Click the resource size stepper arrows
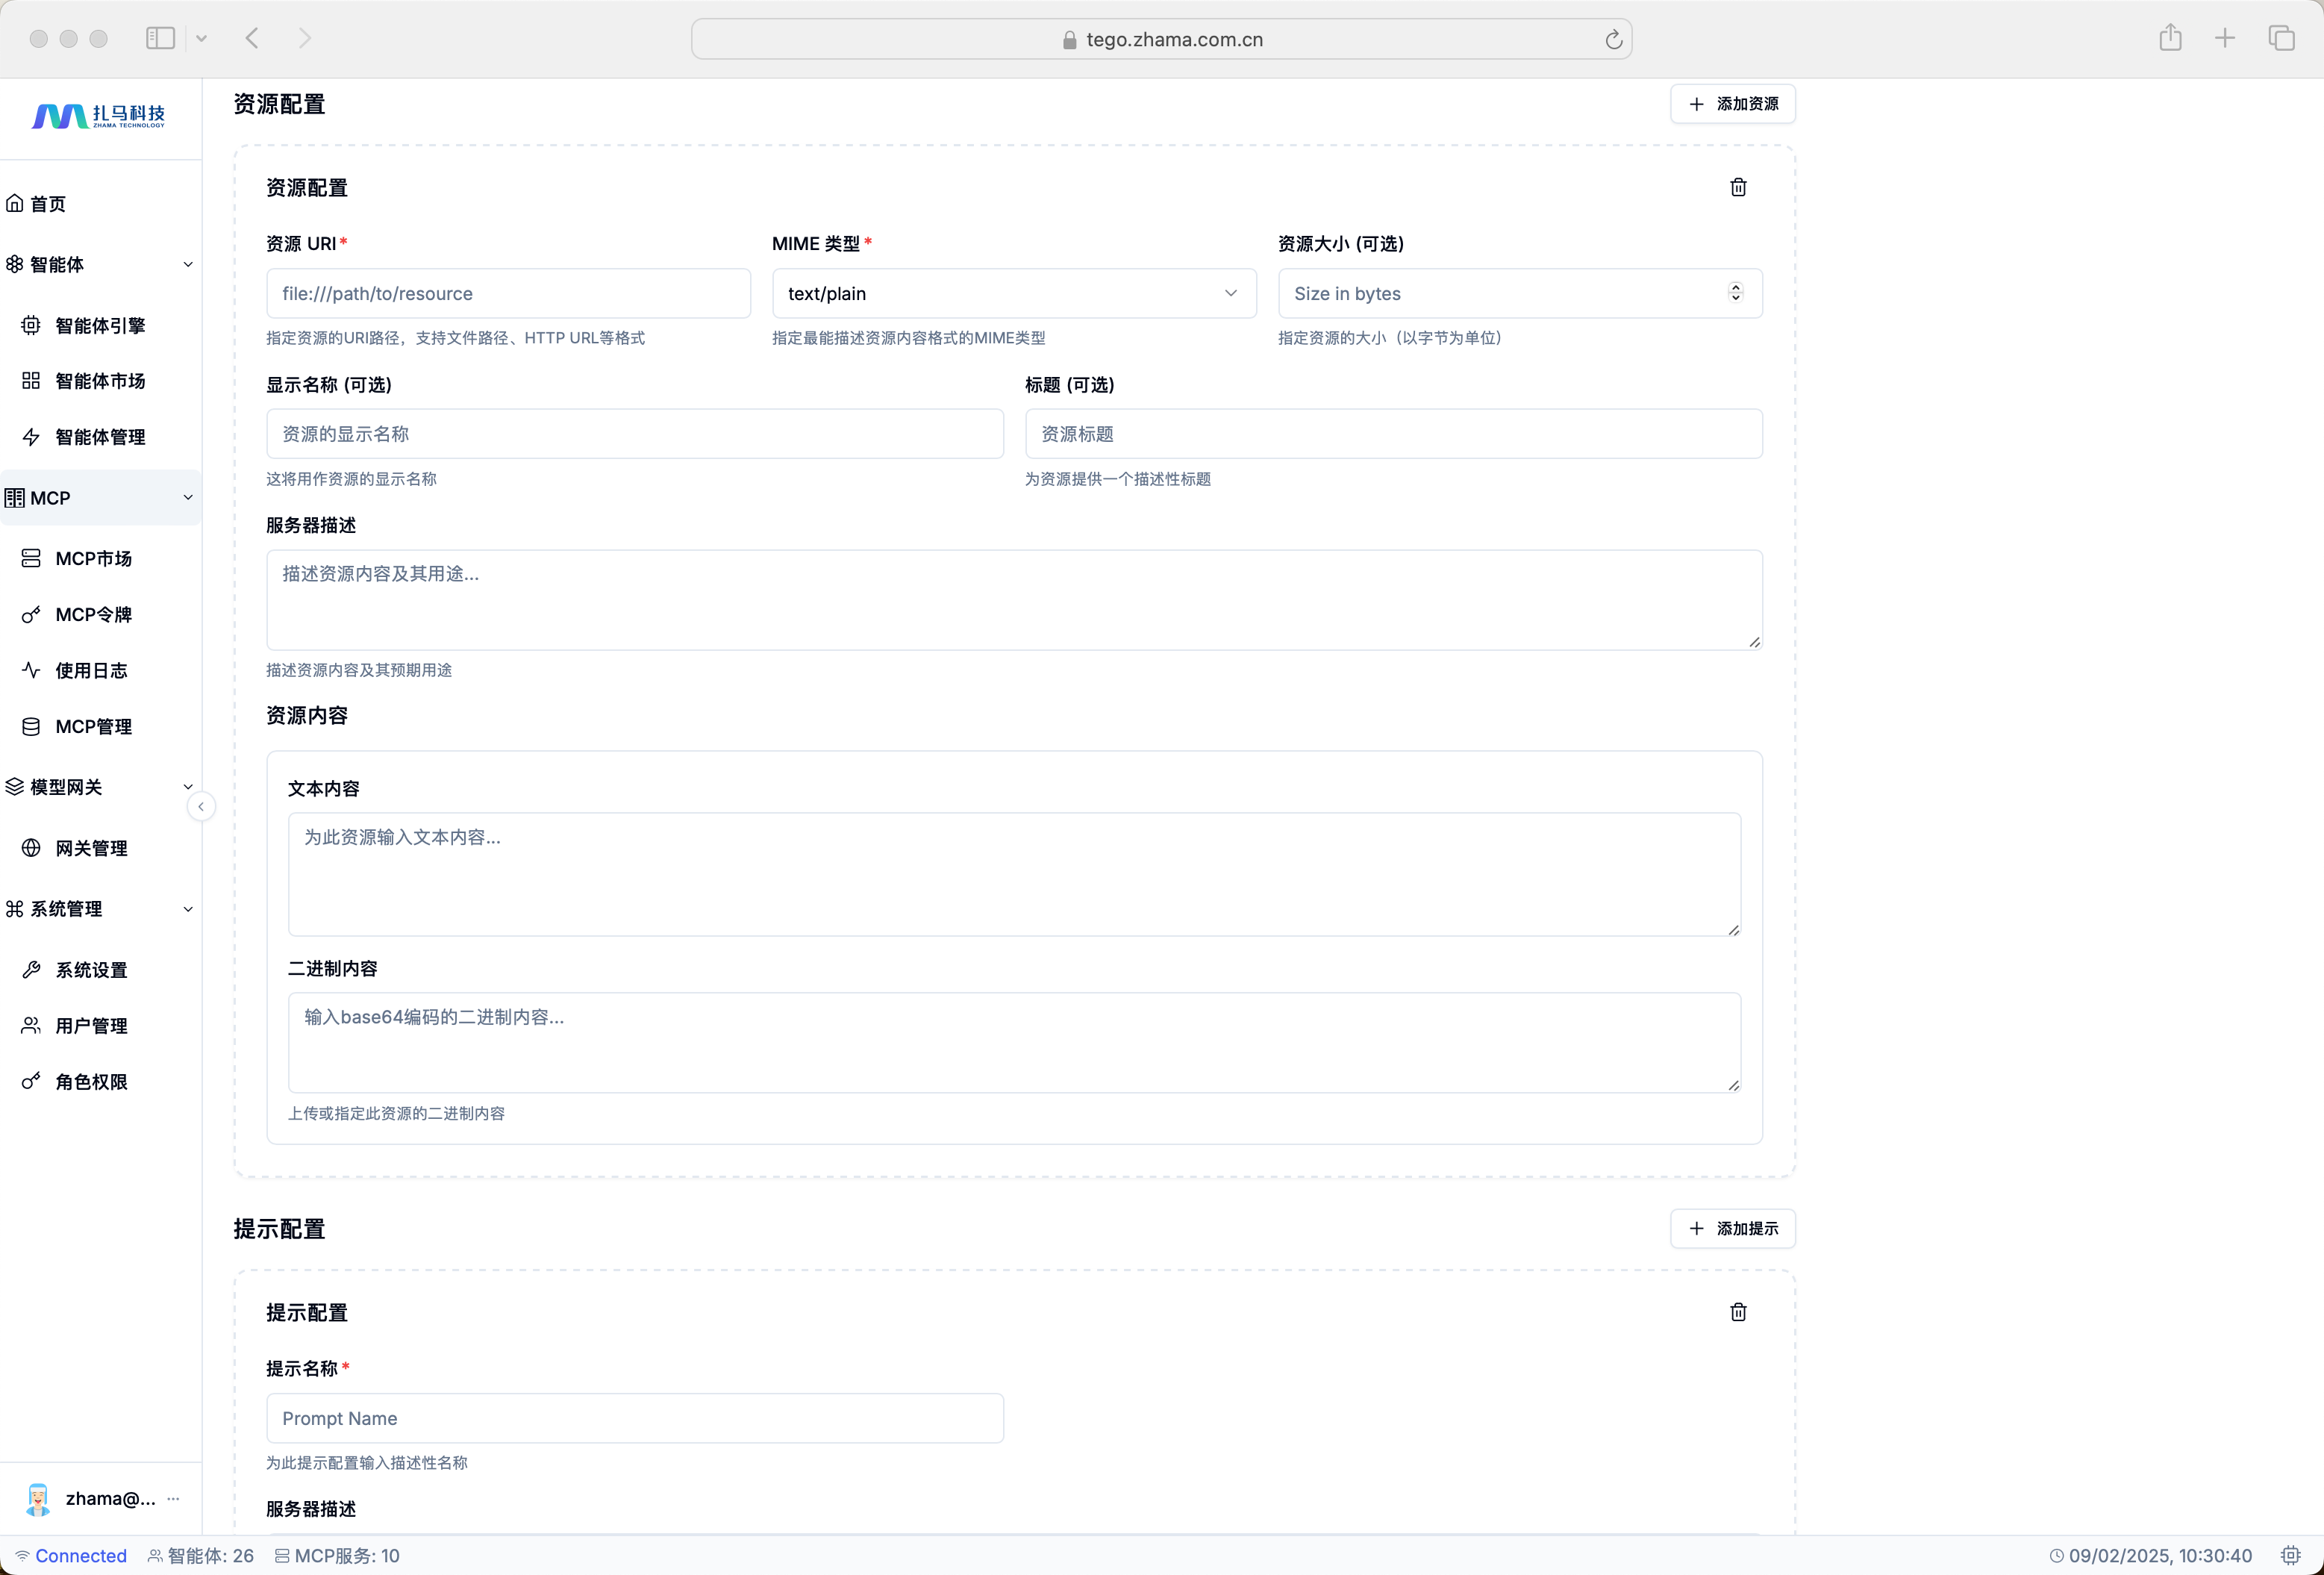Image resolution: width=2324 pixels, height=1575 pixels. [x=1735, y=292]
